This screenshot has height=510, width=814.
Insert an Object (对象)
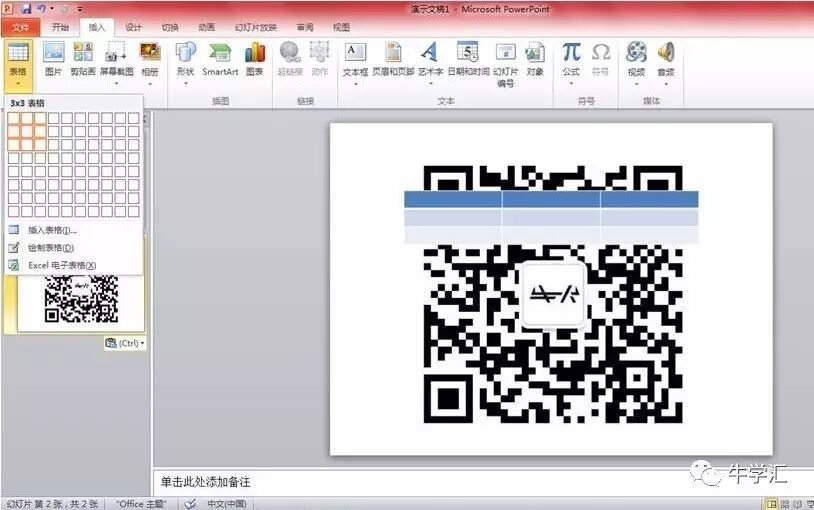click(x=535, y=59)
